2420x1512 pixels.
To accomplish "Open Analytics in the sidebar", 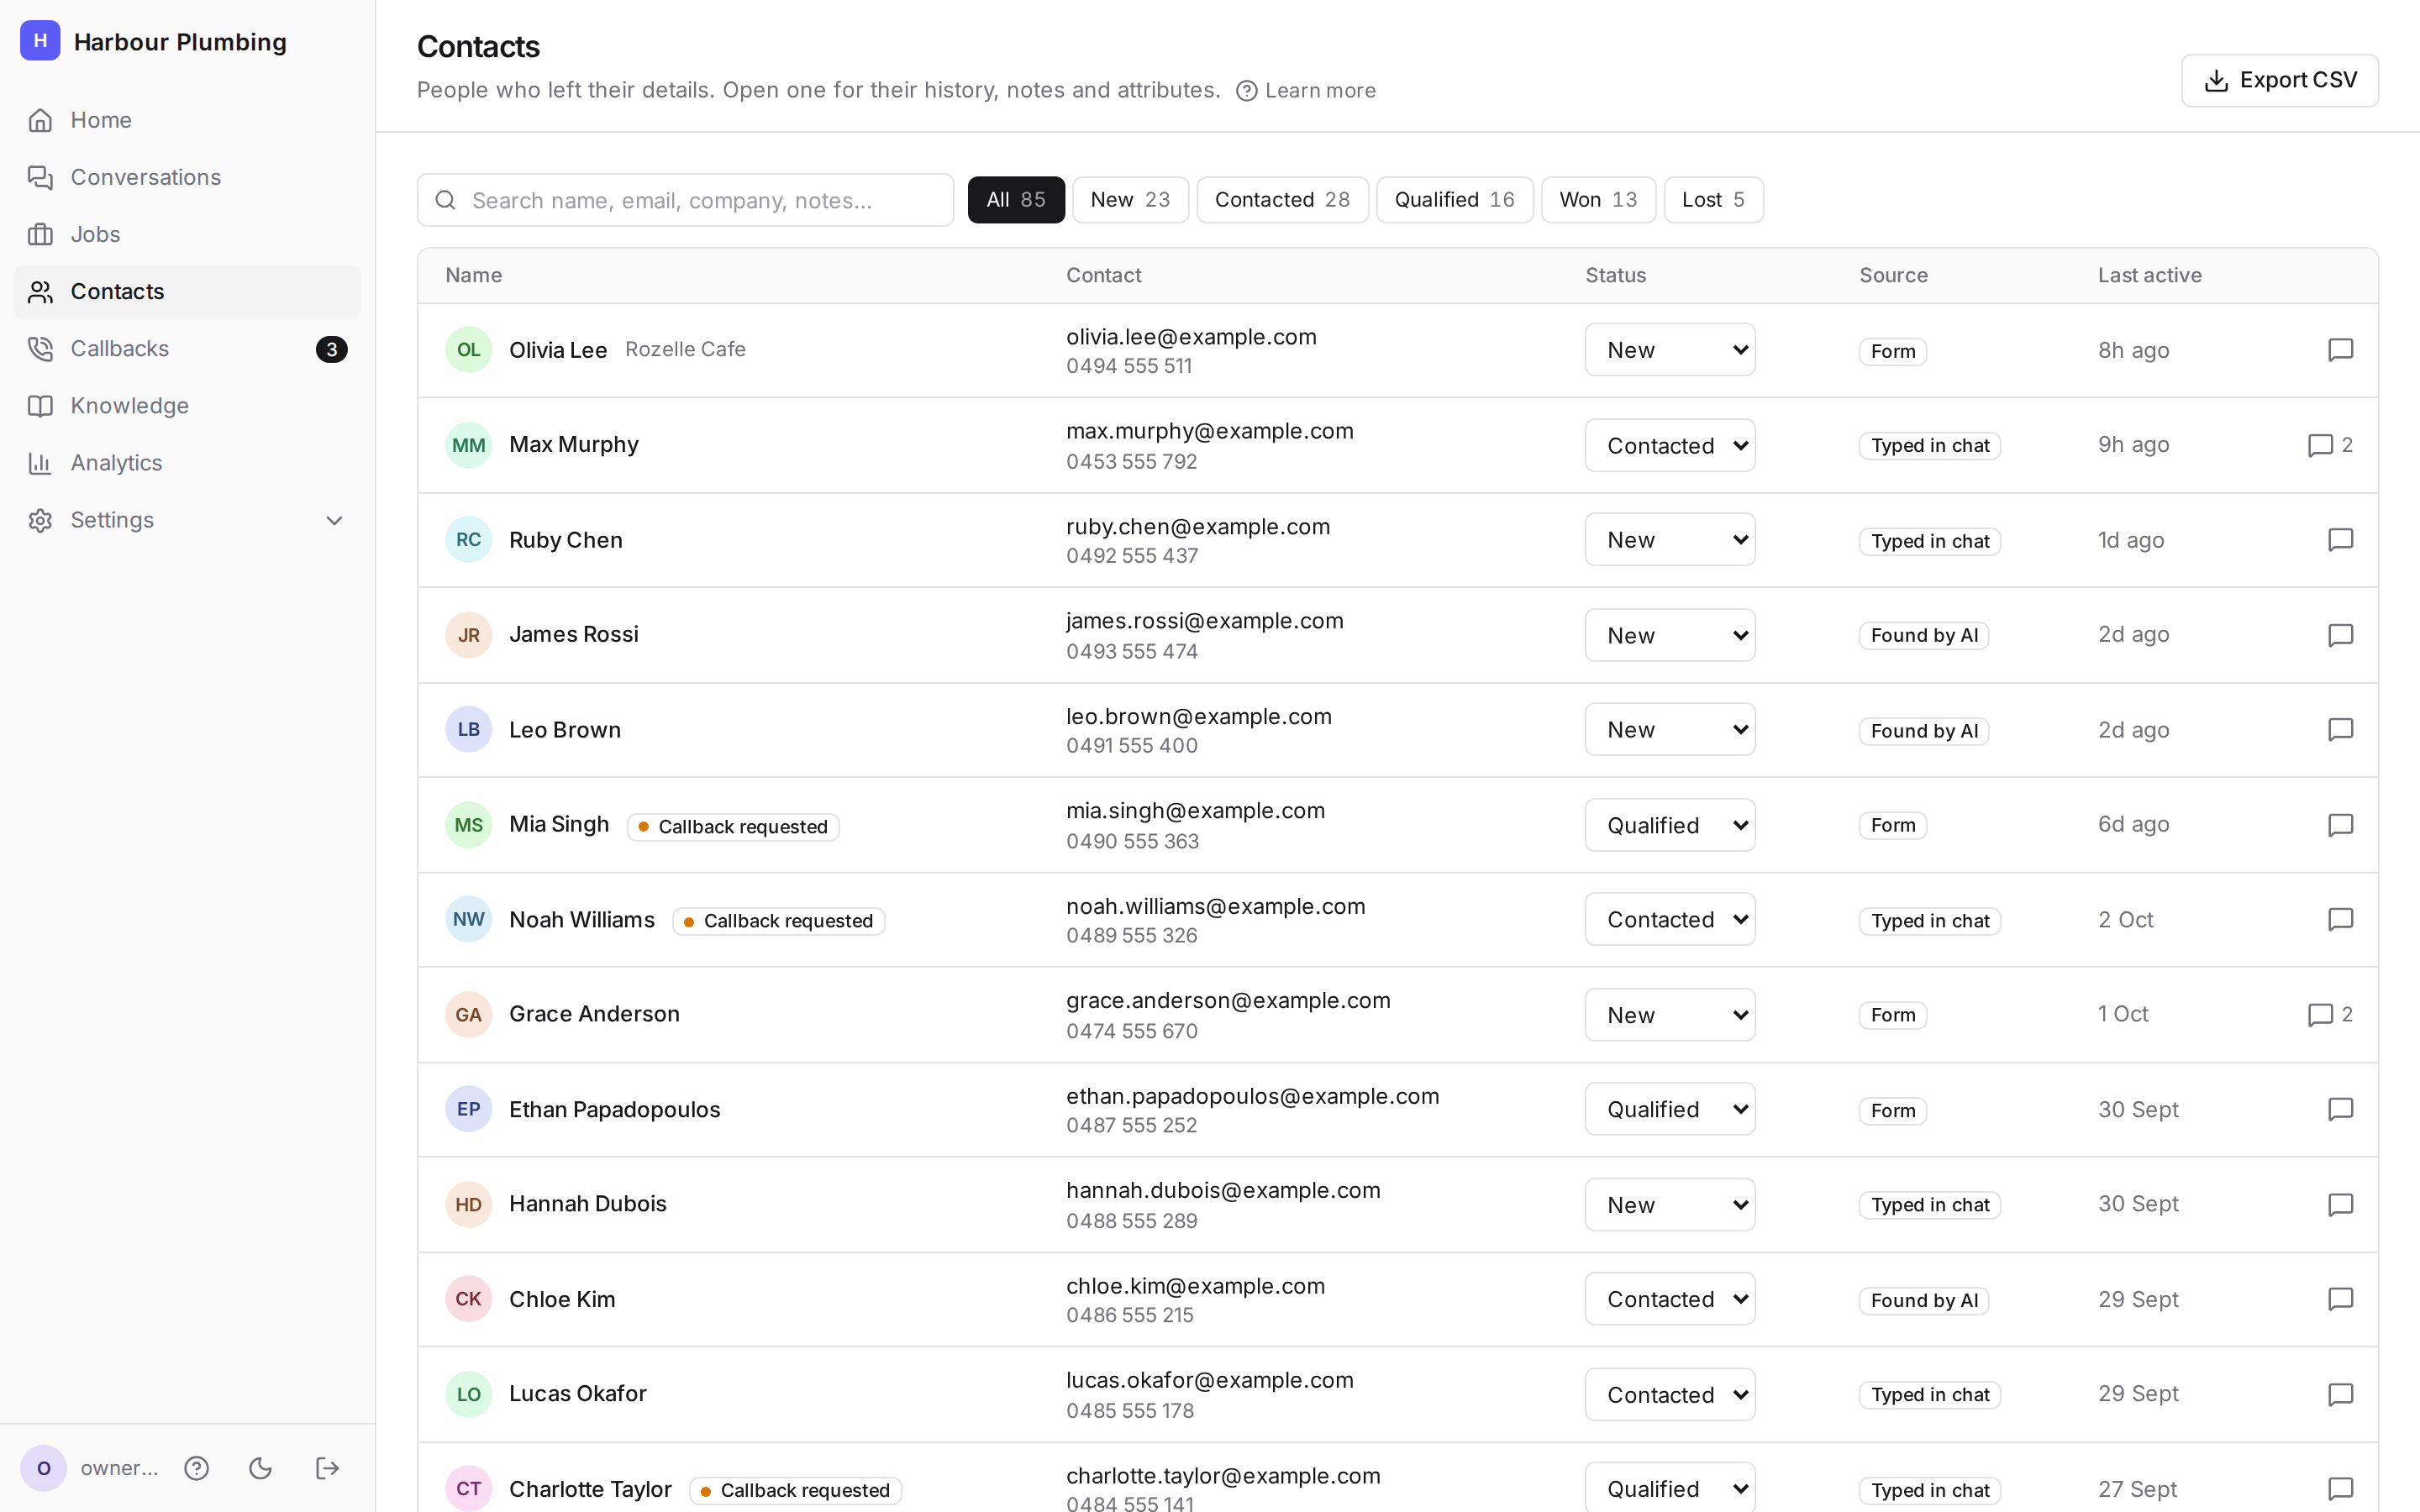I will (x=187, y=463).
